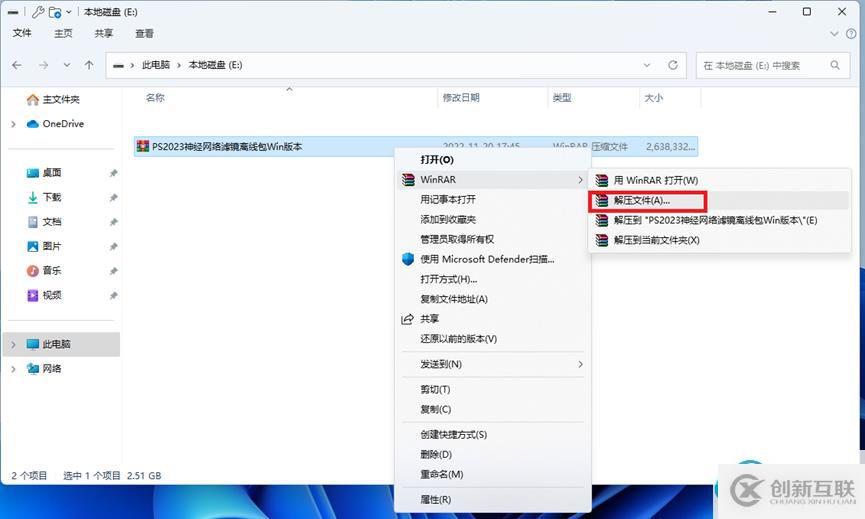Unpin 桌面 using its pin icon
Viewport: 865px width, 519px height.
[113, 173]
